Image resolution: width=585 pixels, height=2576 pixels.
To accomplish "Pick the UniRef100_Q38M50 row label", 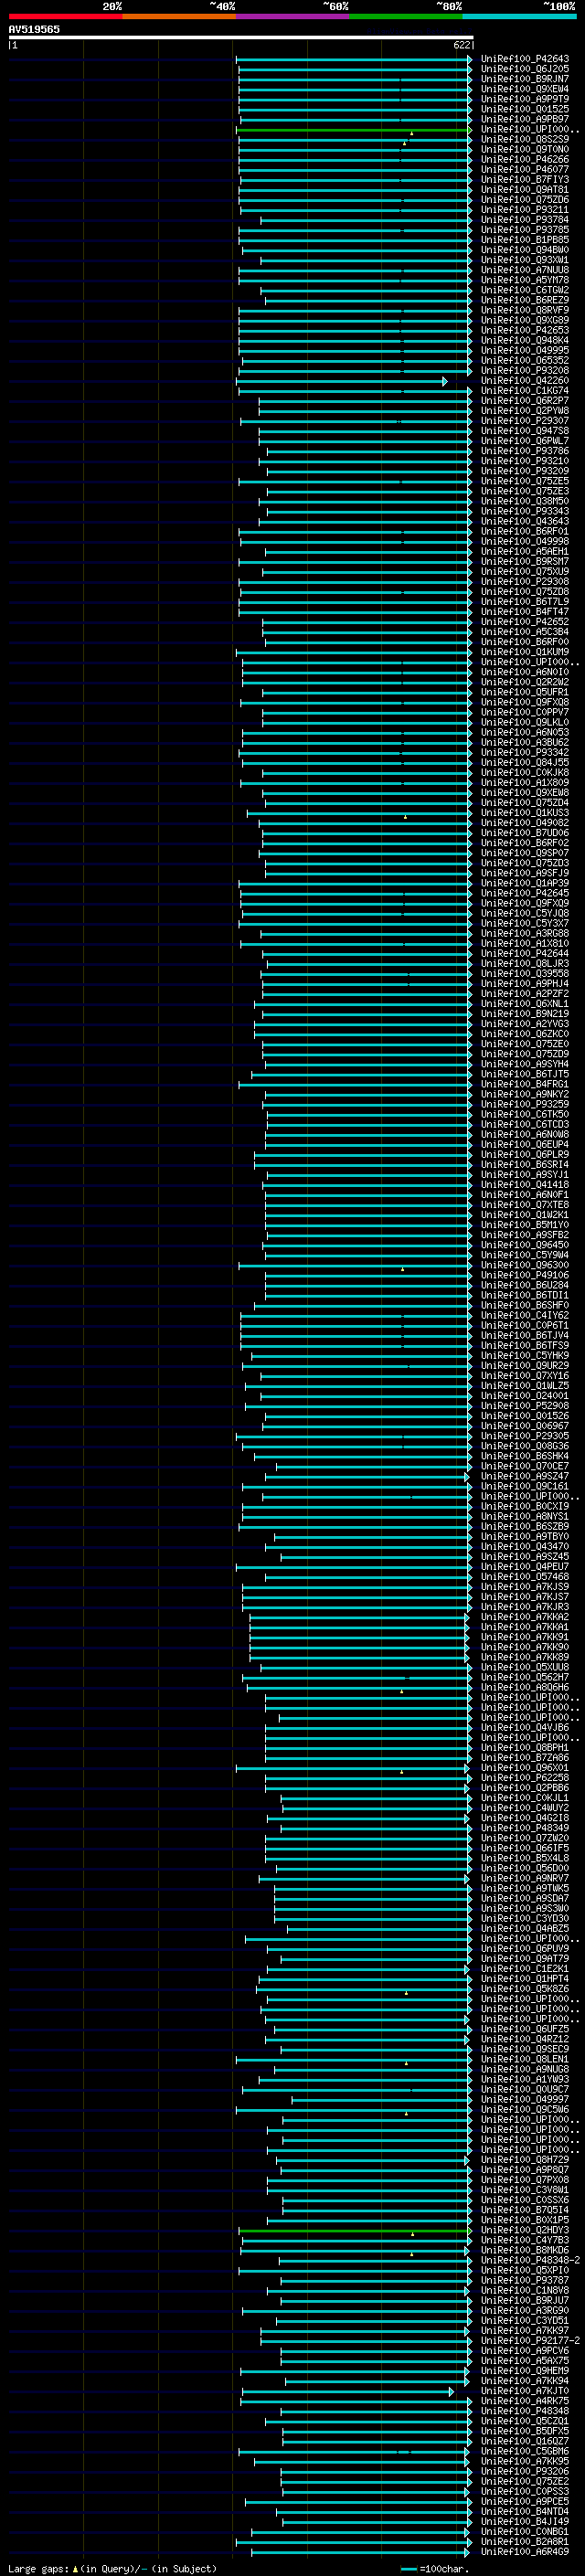I will click(525, 501).
